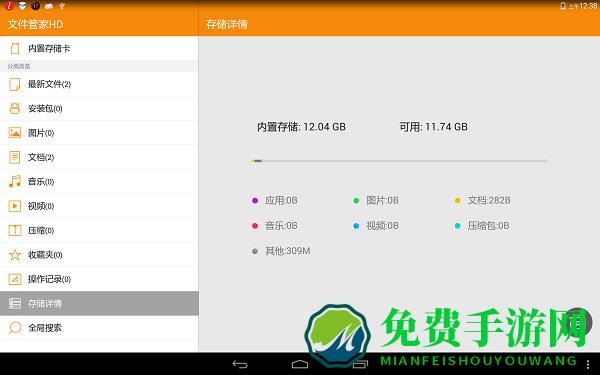This screenshot has height=375, width=600.
Task: Click the 压缩 archive icon
Action: tap(15, 230)
